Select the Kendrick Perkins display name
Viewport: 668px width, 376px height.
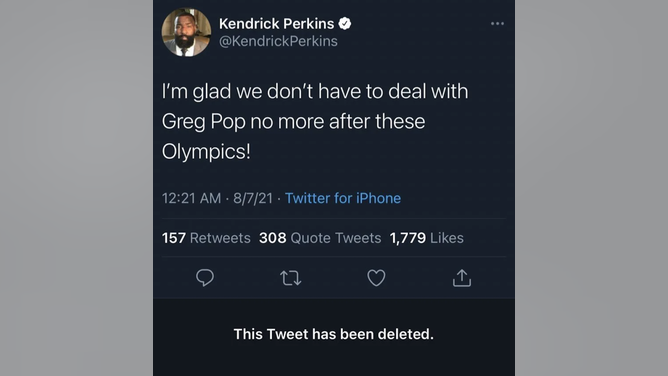click(276, 23)
